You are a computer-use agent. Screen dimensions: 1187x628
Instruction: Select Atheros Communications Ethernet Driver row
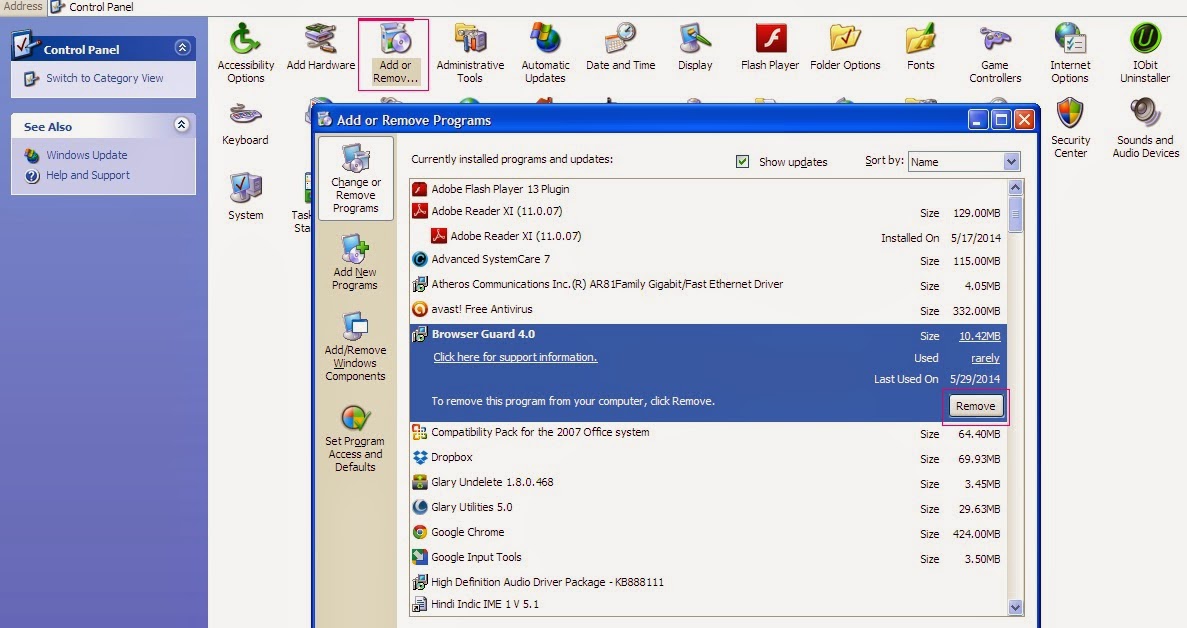709,284
